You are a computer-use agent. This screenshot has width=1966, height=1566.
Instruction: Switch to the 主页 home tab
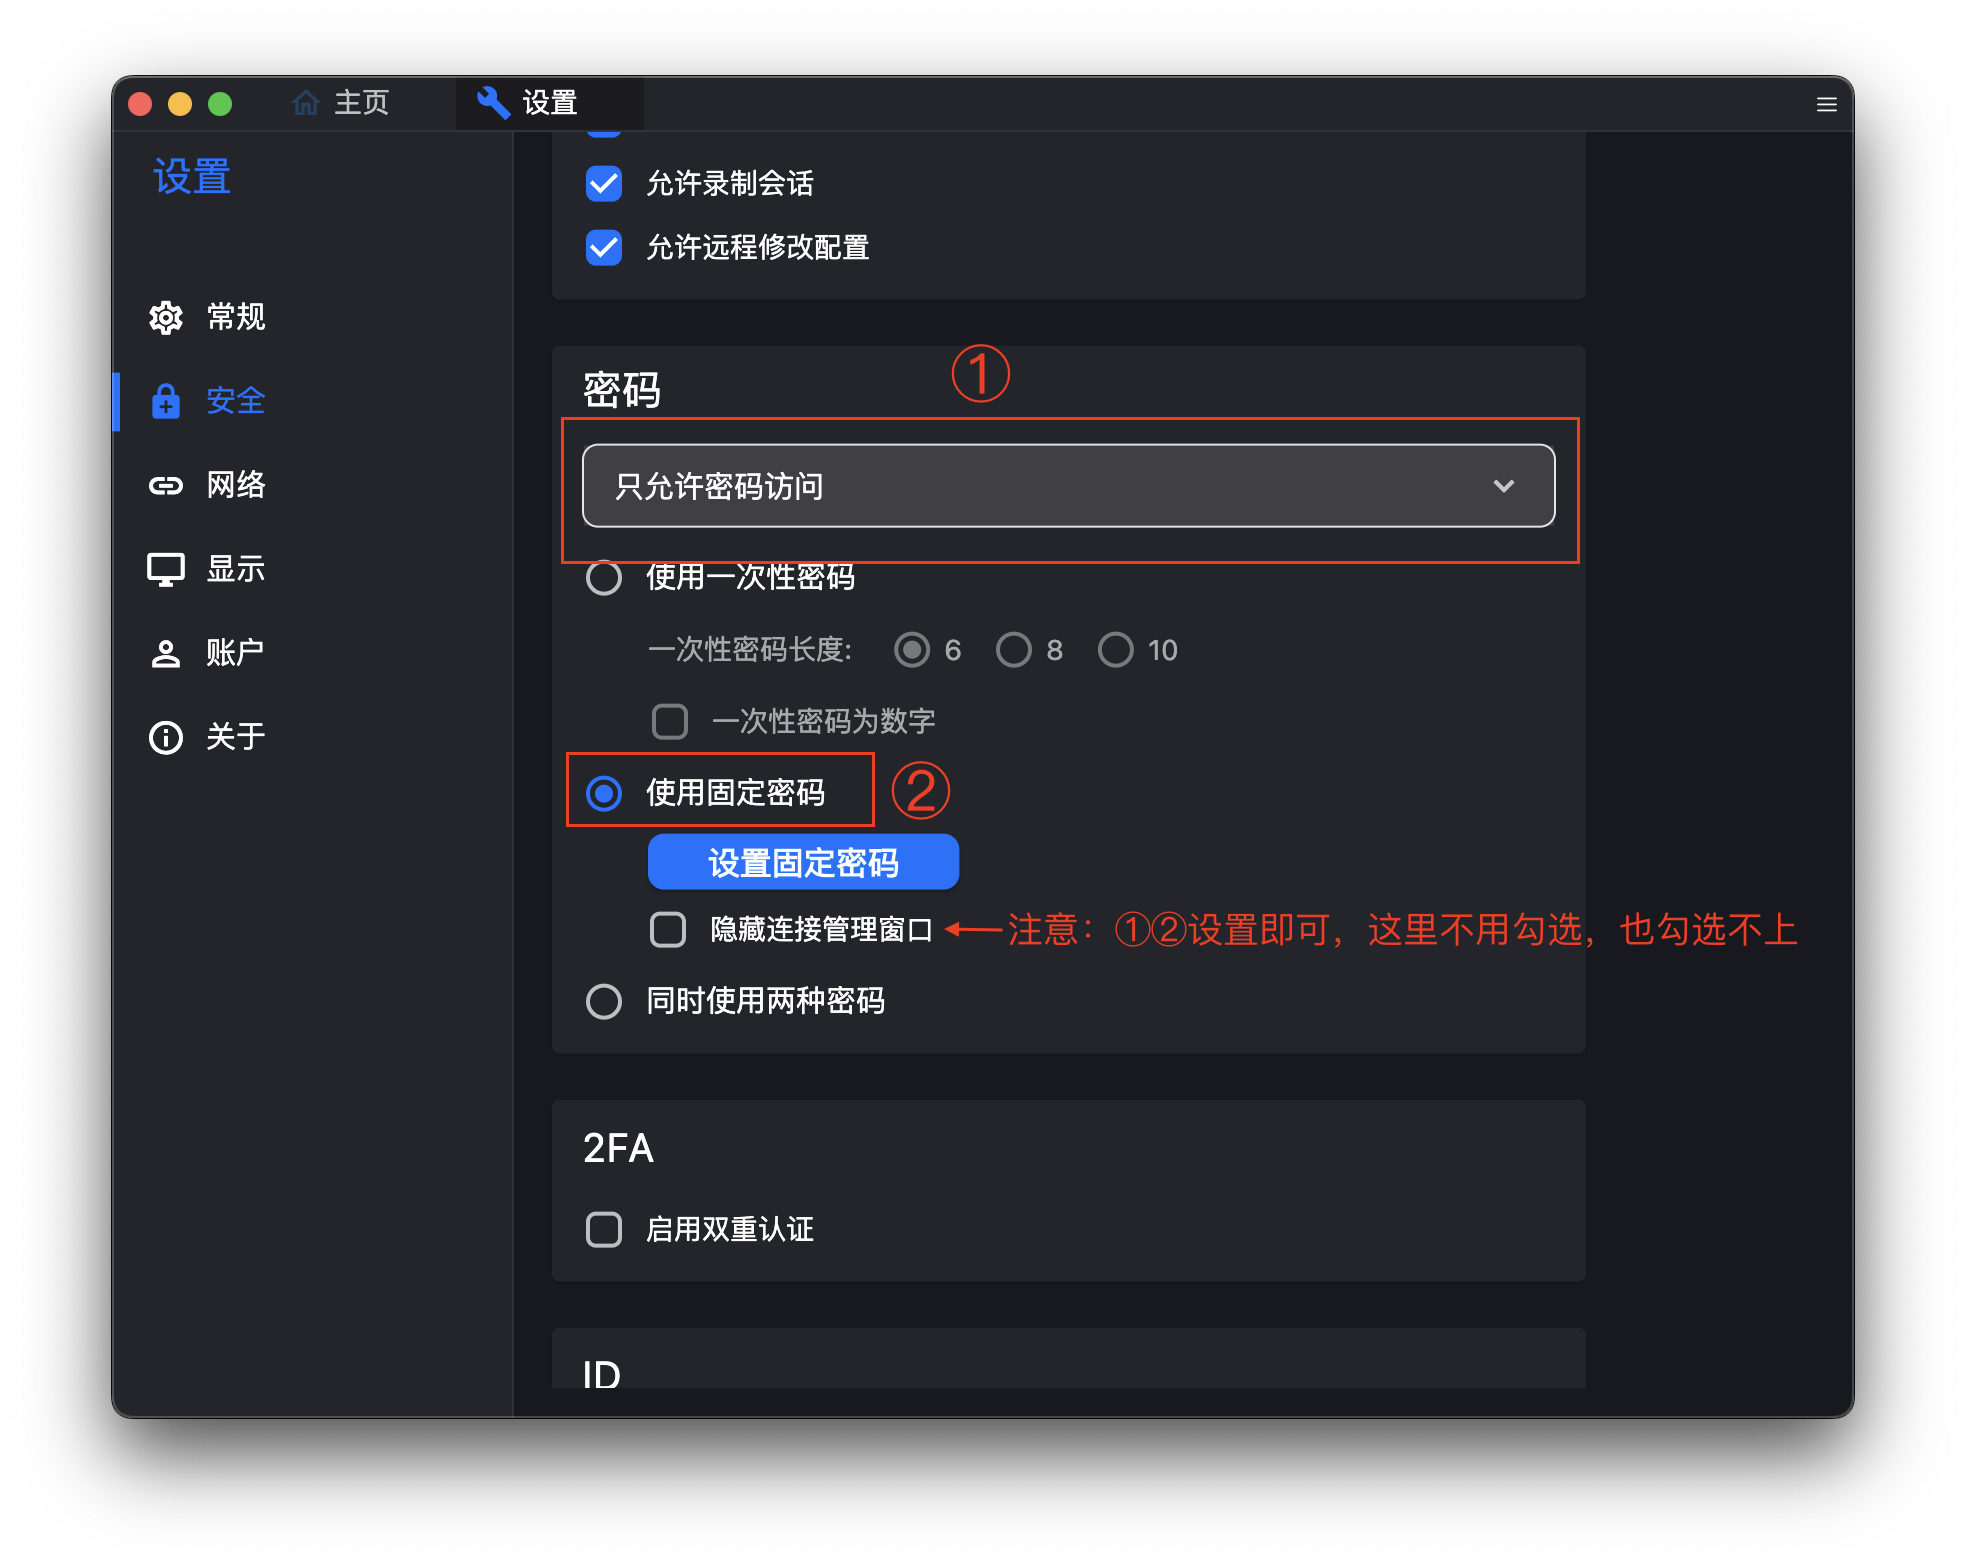[341, 102]
